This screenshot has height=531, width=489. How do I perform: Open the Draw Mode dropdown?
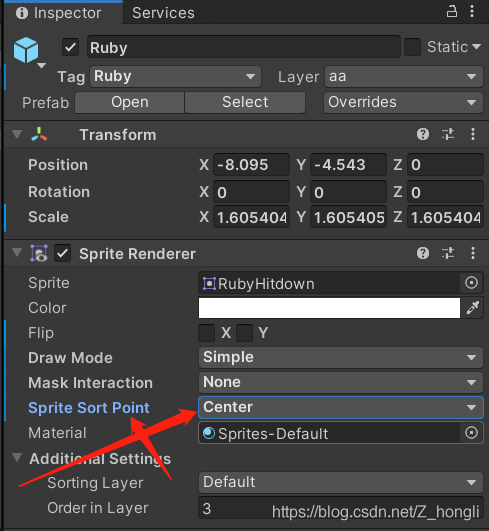[x=341, y=357]
